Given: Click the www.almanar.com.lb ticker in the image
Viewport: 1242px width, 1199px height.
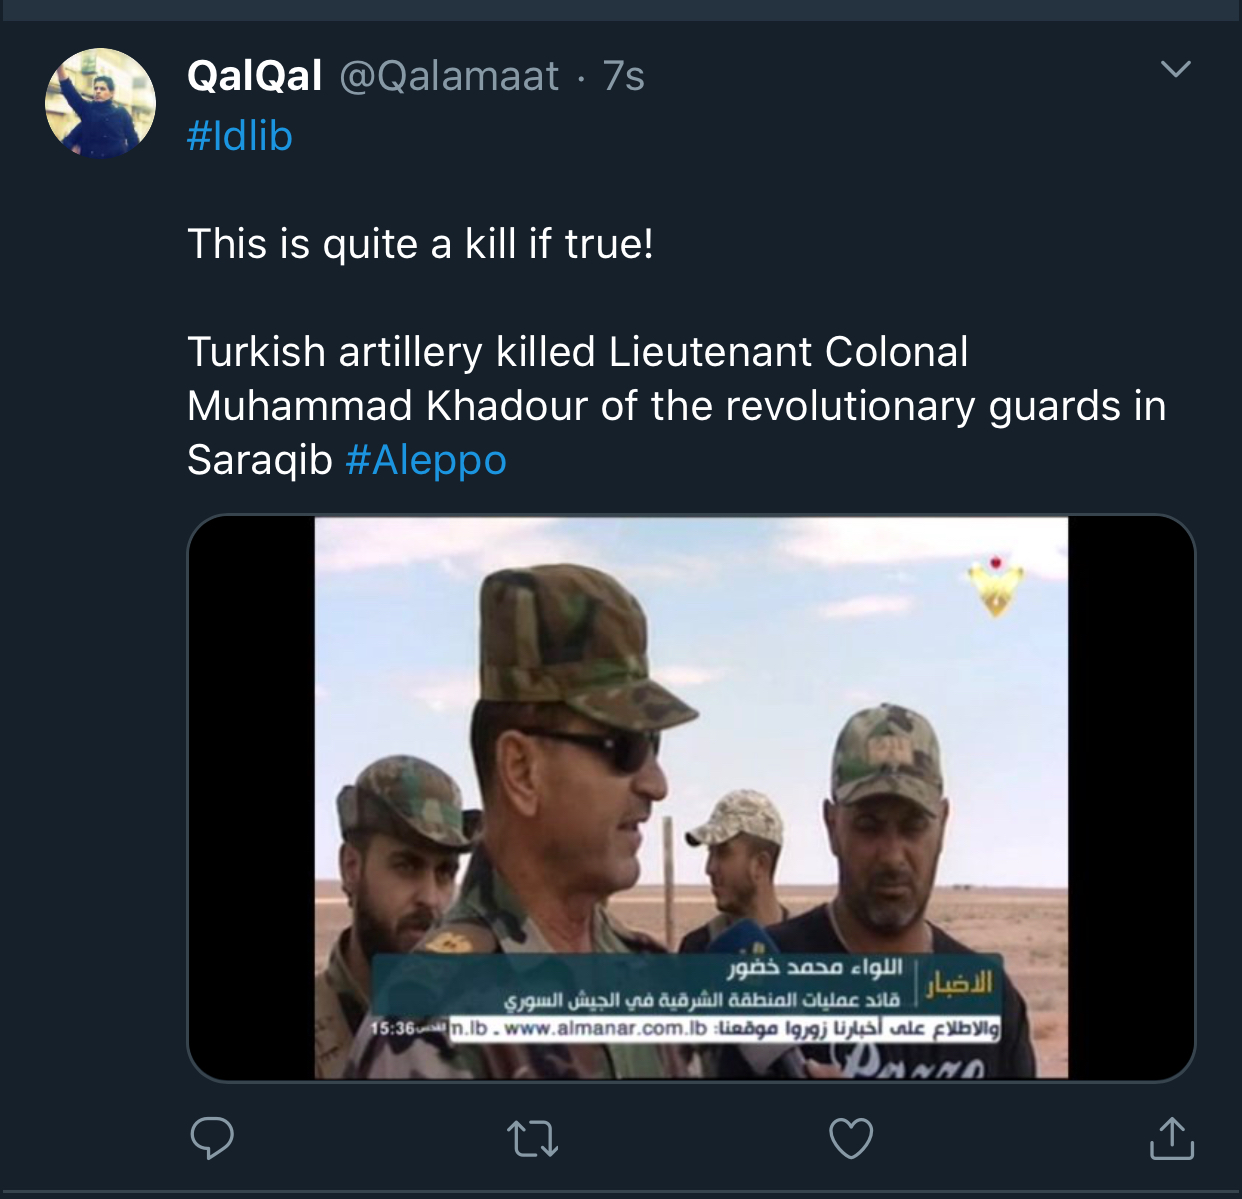Looking at the screenshot, I should [605, 1028].
